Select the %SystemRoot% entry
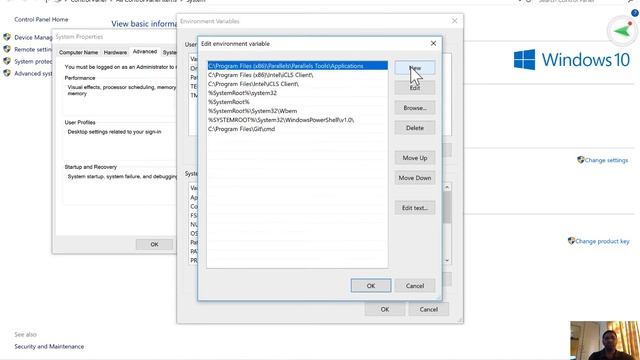The width and height of the screenshot is (640, 360). 298,102
